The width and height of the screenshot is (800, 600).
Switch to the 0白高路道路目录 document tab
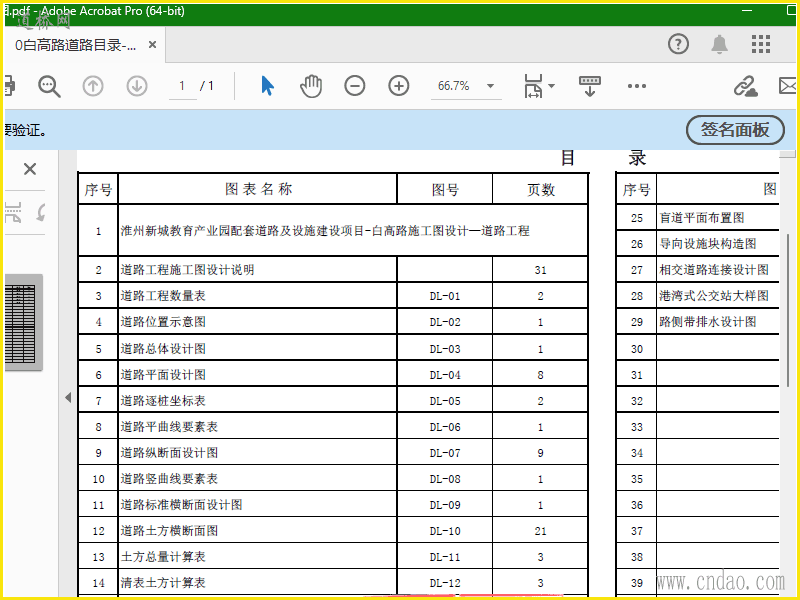[x=76, y=45]
